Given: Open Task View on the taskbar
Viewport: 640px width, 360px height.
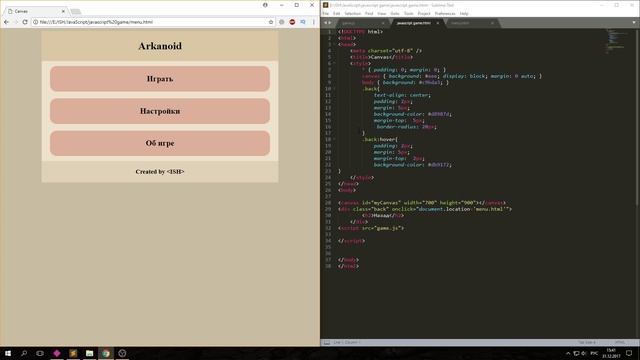Looking at the screenshot, I should coord(40,353).
